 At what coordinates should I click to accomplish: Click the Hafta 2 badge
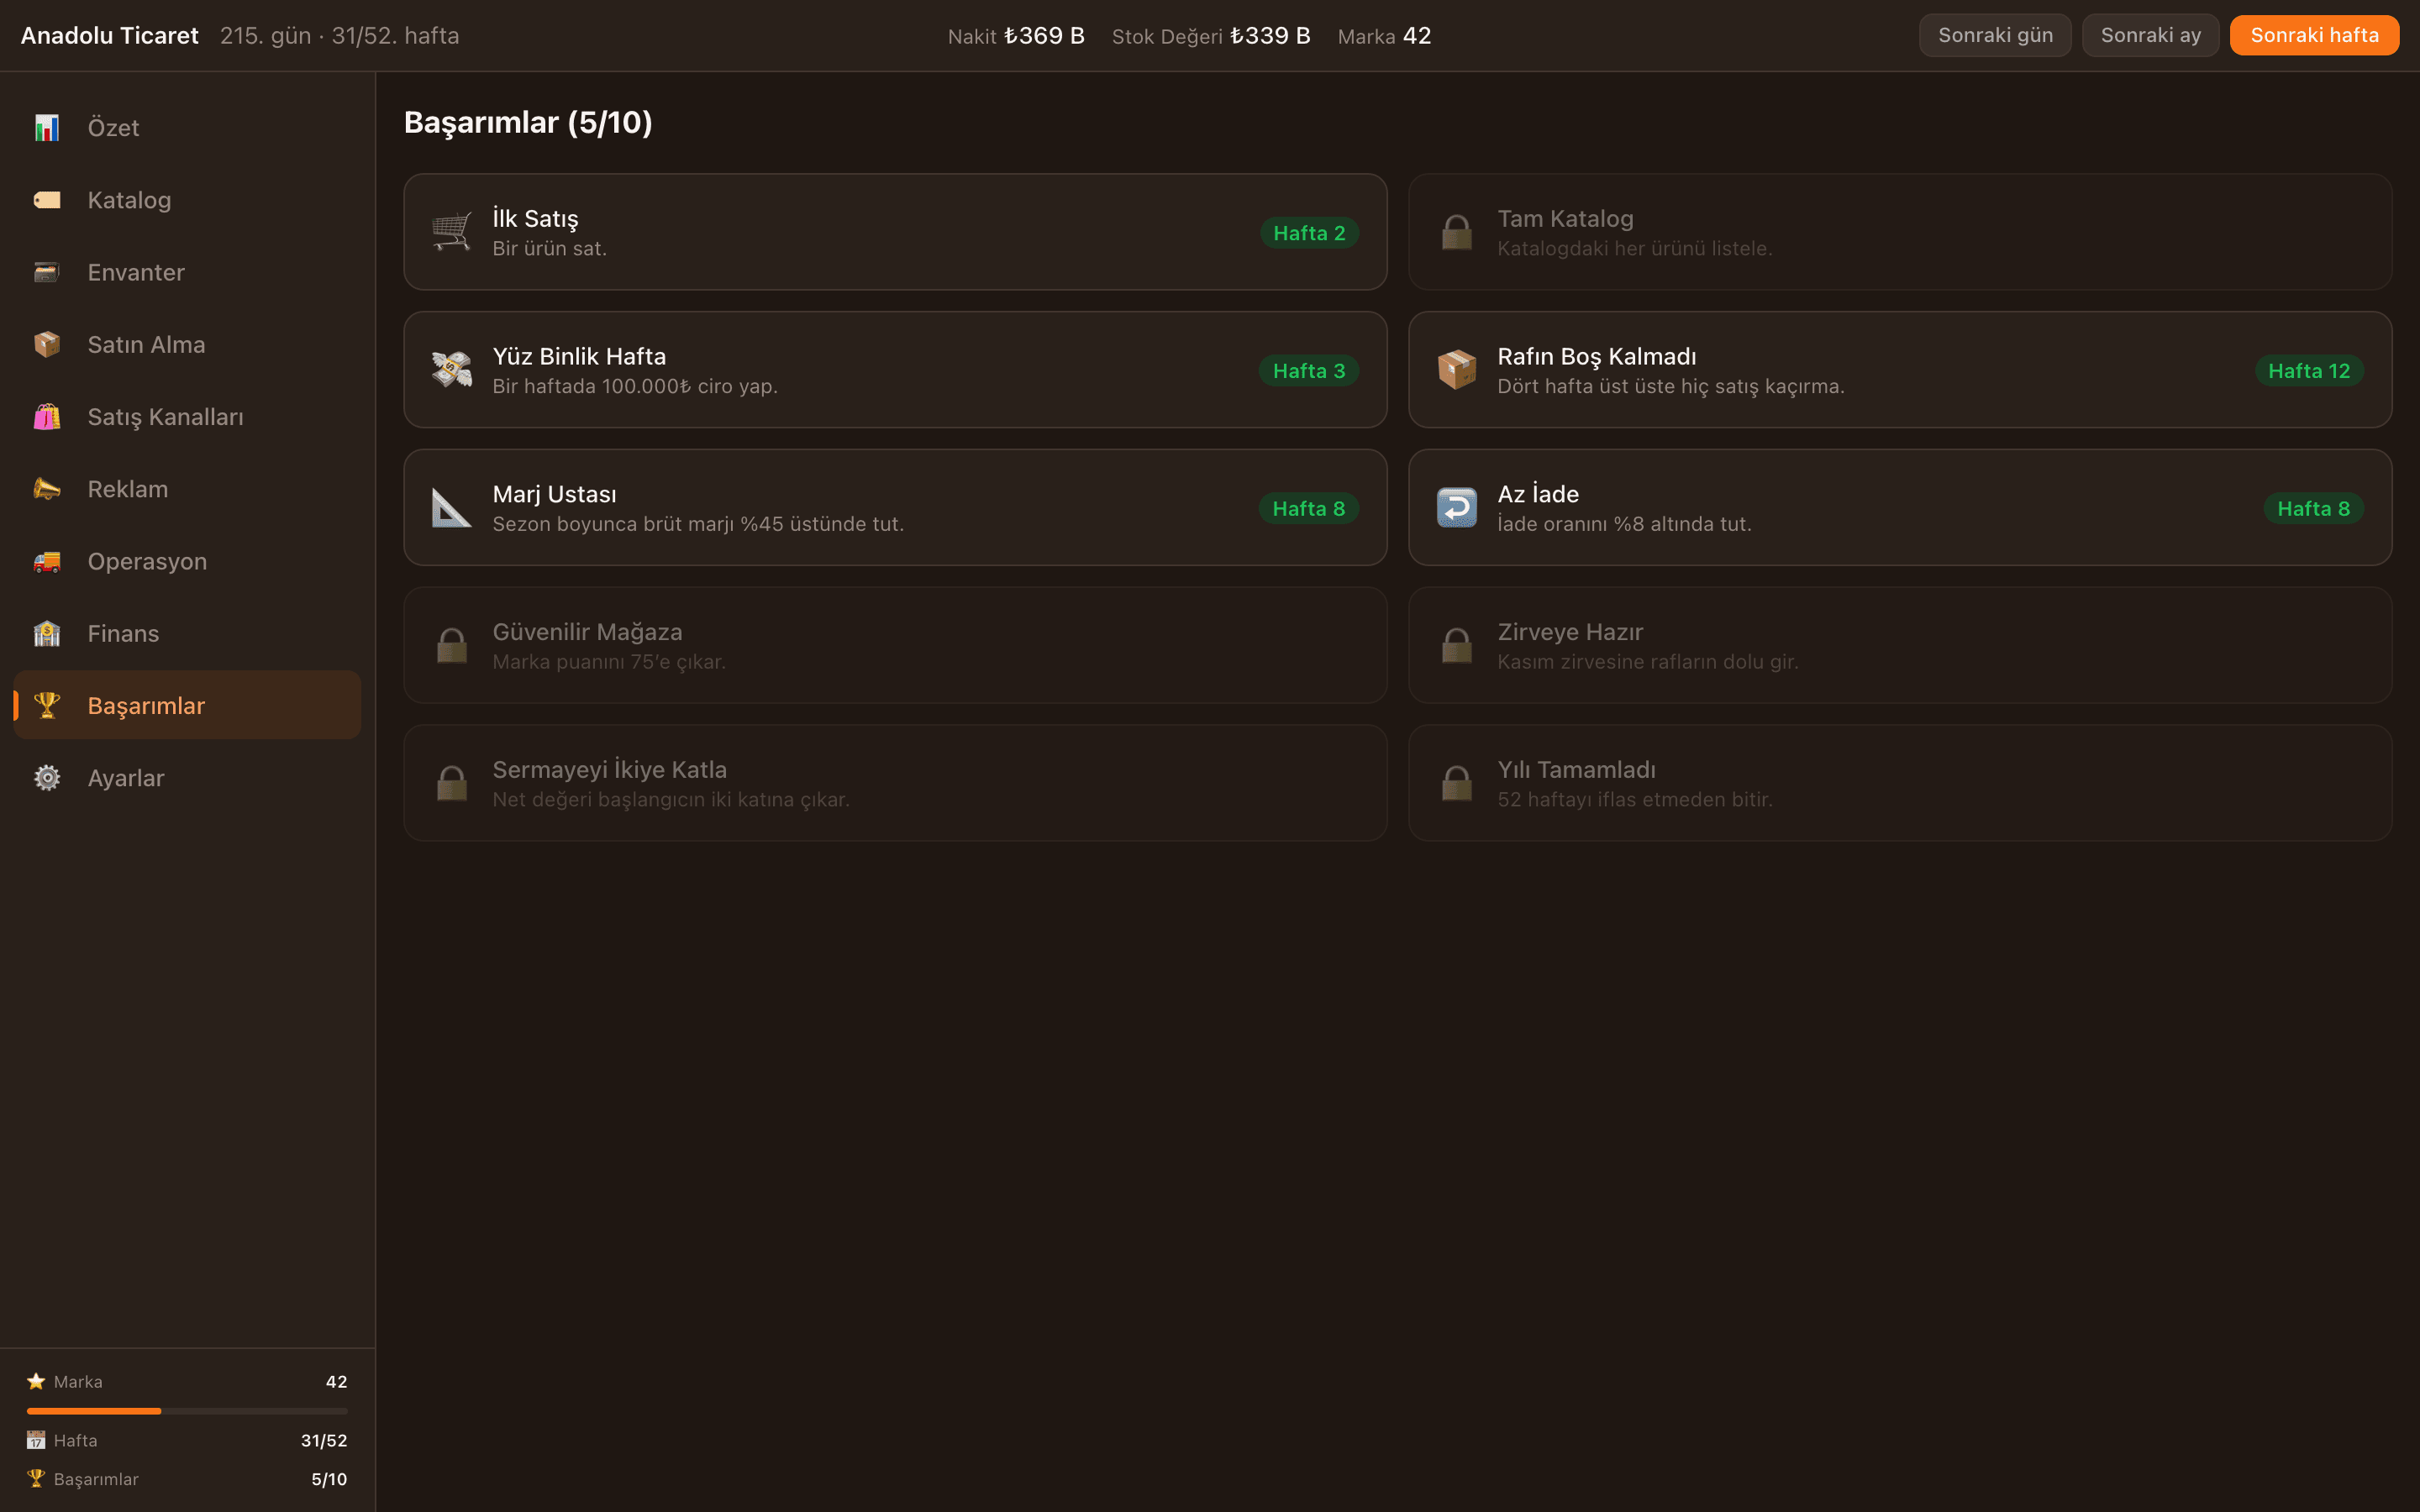point(1309,233)
